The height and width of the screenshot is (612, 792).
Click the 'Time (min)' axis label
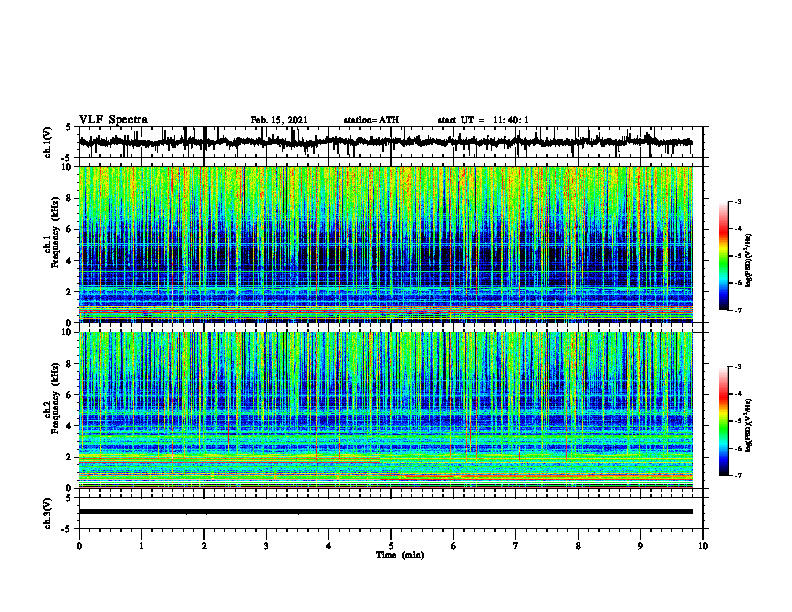click(x=400, y=555)
